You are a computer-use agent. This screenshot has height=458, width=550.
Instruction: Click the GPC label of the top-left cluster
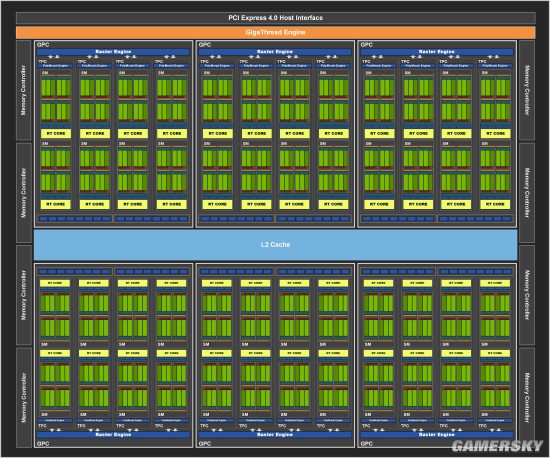[43, 45]
